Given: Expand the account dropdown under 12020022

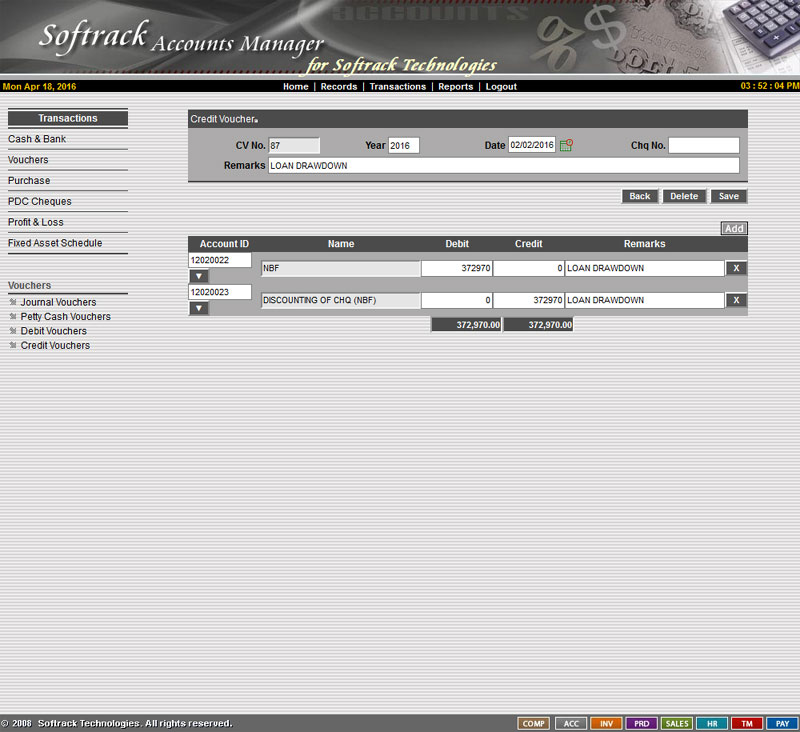Looking at the screenshot, I should tap(199, 276).
